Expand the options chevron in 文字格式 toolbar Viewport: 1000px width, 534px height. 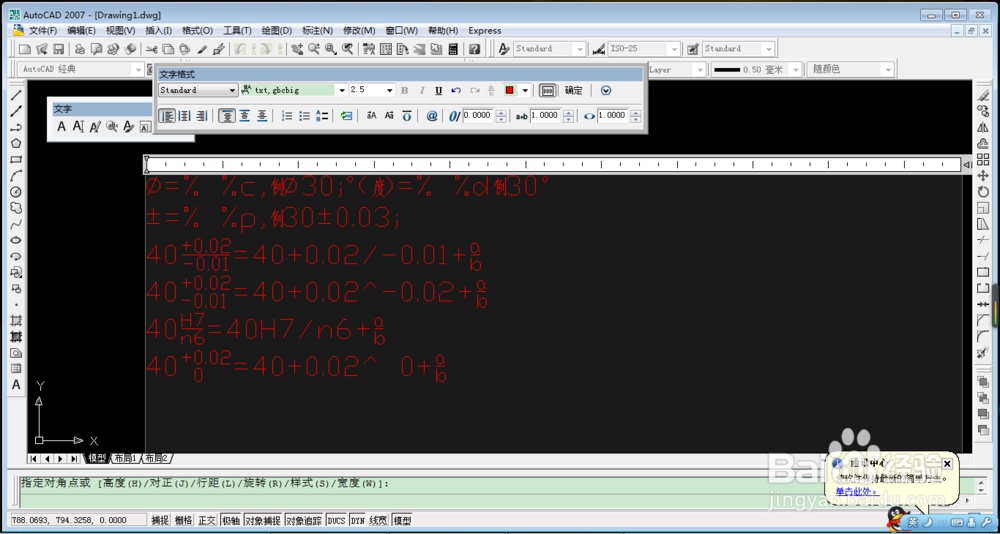point(606,91)
